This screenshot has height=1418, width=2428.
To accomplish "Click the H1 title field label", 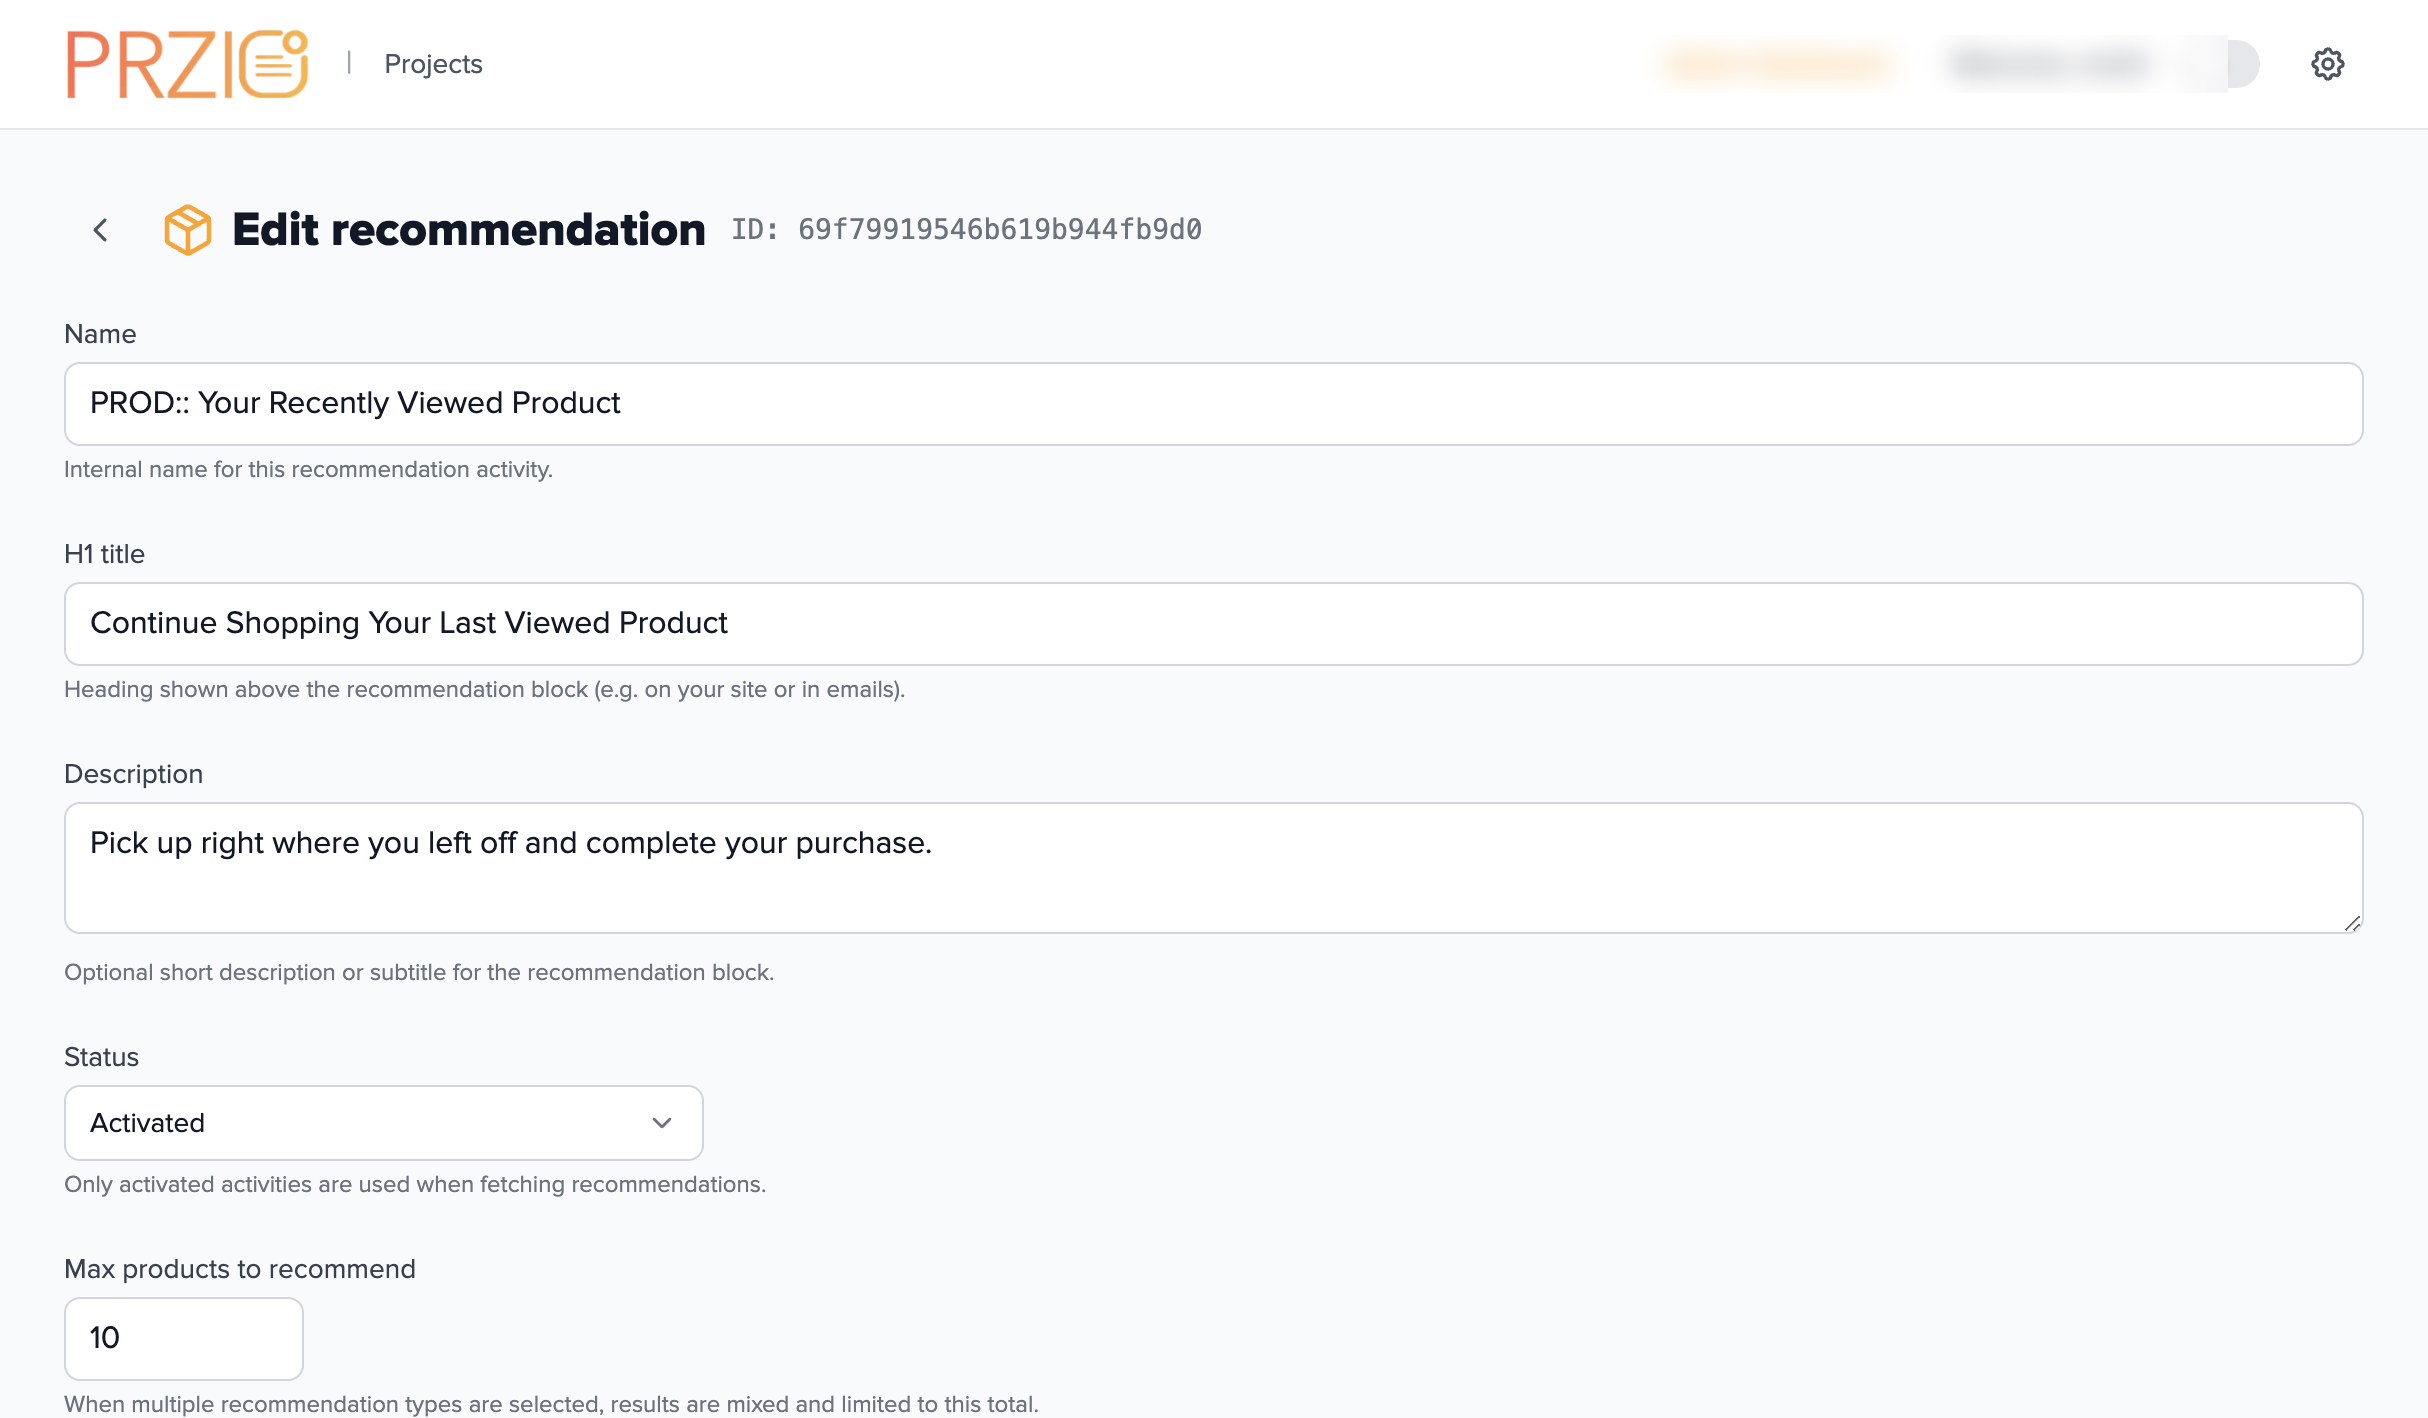I will (x=104, y=554).
